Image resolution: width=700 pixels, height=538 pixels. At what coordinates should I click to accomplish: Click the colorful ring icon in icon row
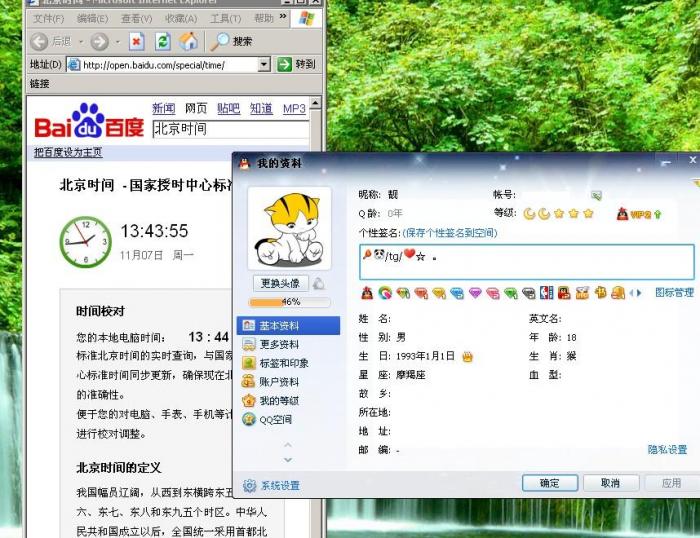coord(385,293)
